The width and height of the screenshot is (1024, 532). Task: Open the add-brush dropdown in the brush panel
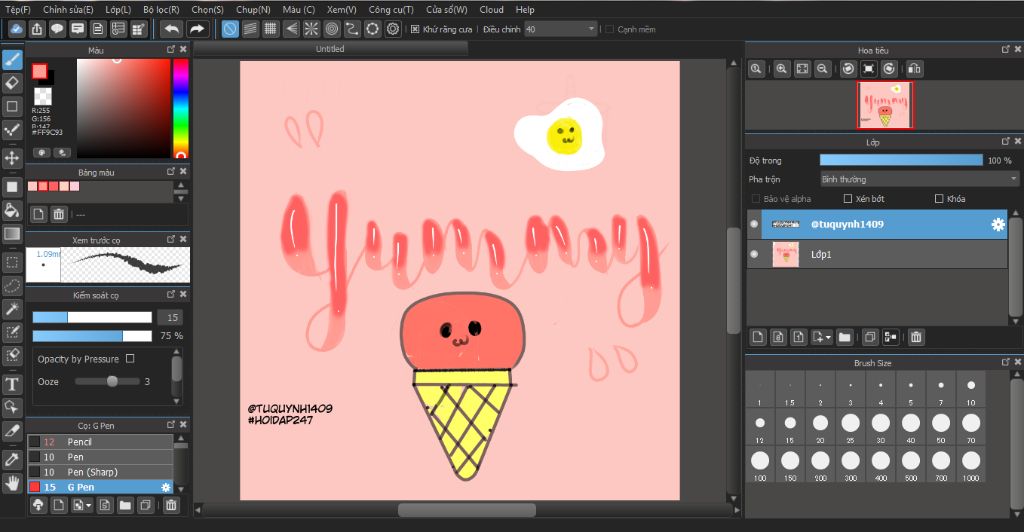tap(82, 505)
